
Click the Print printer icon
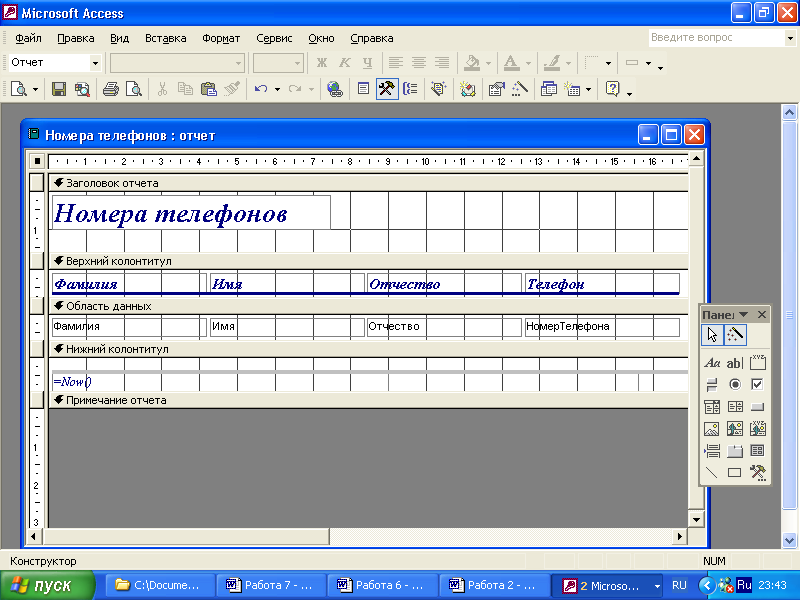(x=110, y=89)
